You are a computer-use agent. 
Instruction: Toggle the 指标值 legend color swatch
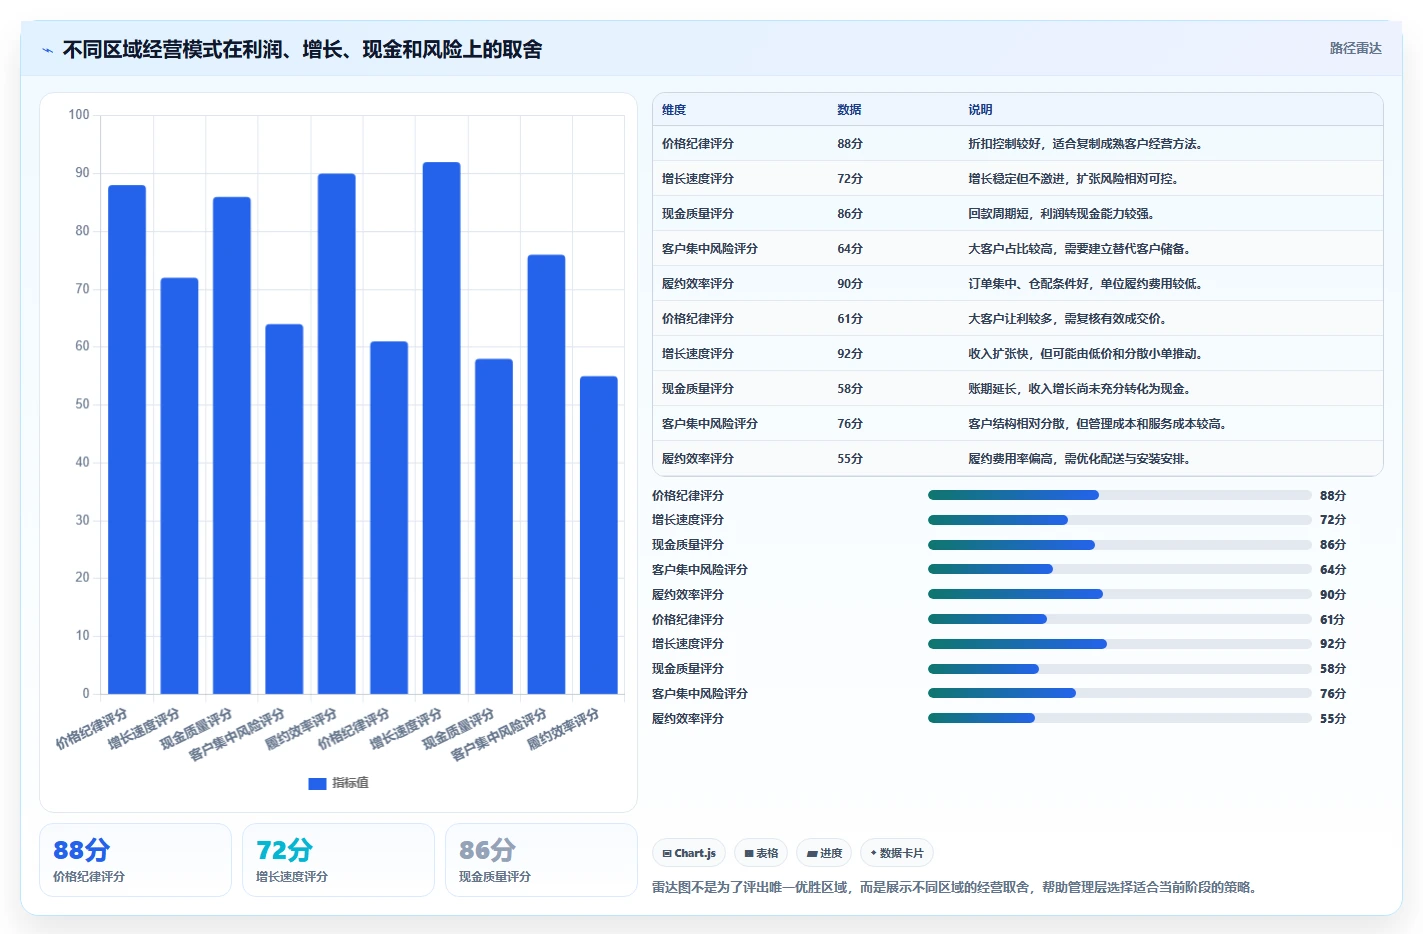317,783
